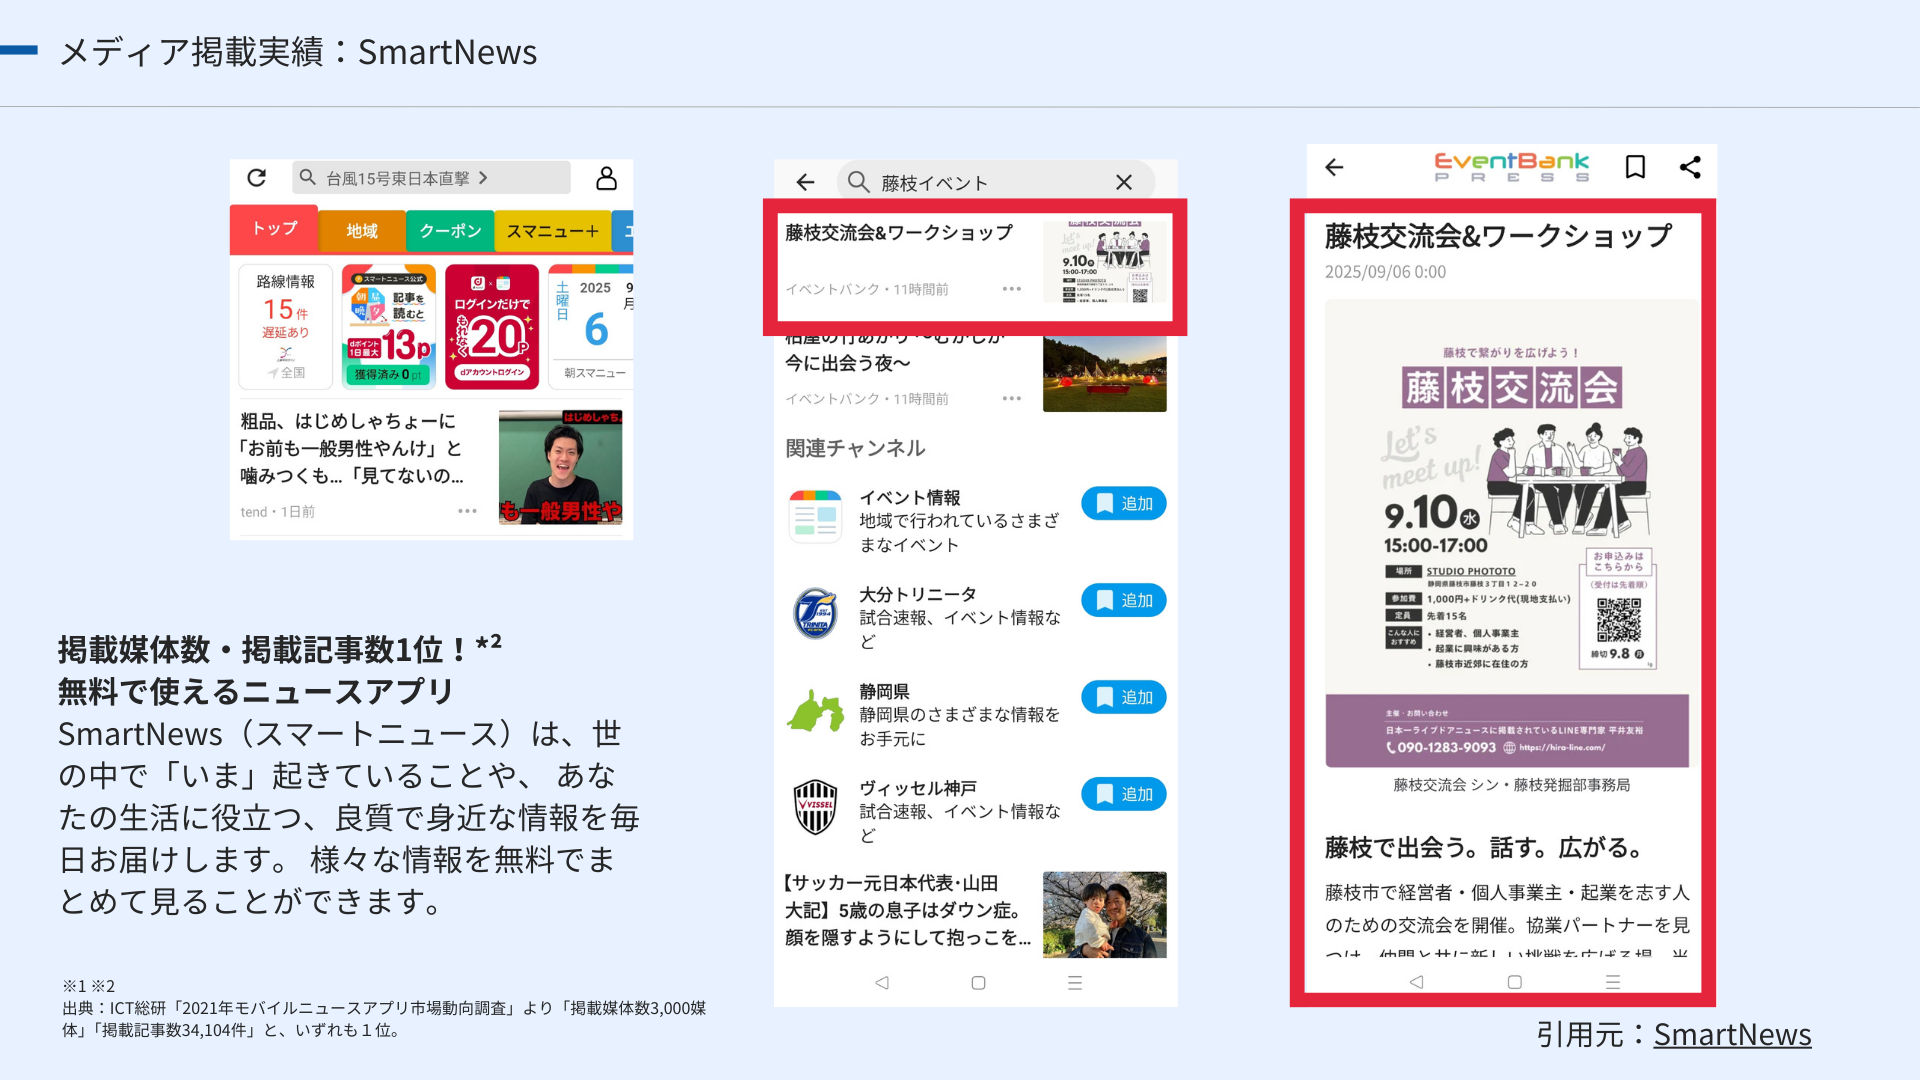This screenshot has height=1080, width=1920.
Task: Open the 今に出会う夜〜 article
Action: tap(848, 363)
